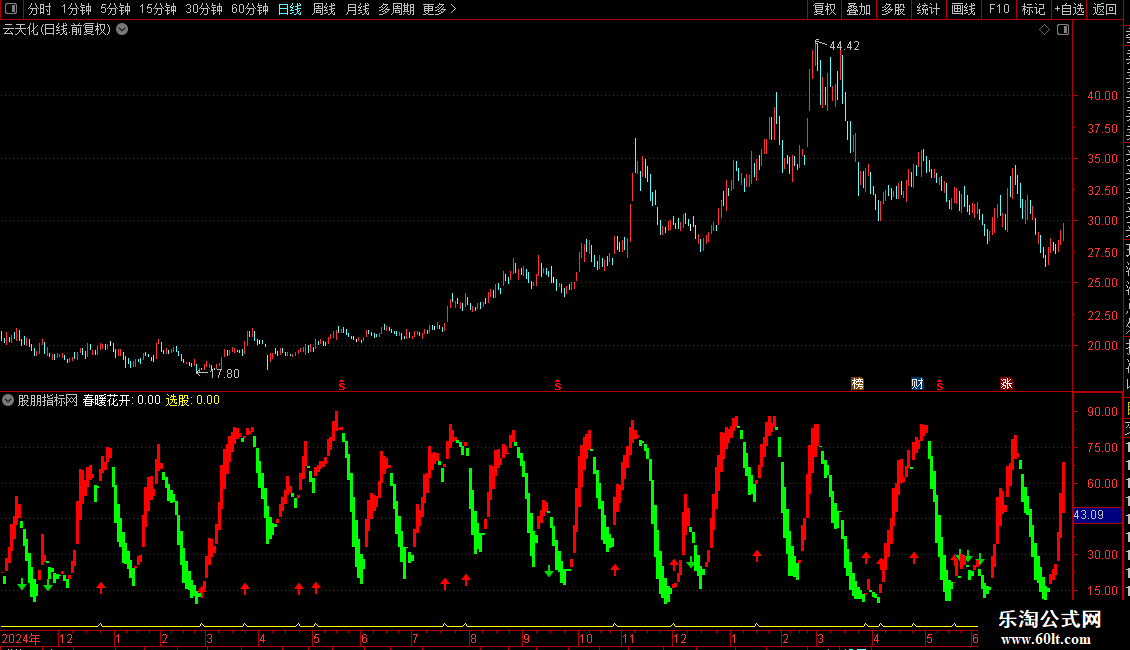Click the diamond icon on main chart
Viewport: 1130px width, 650px height.
(x=1044, y=30)
